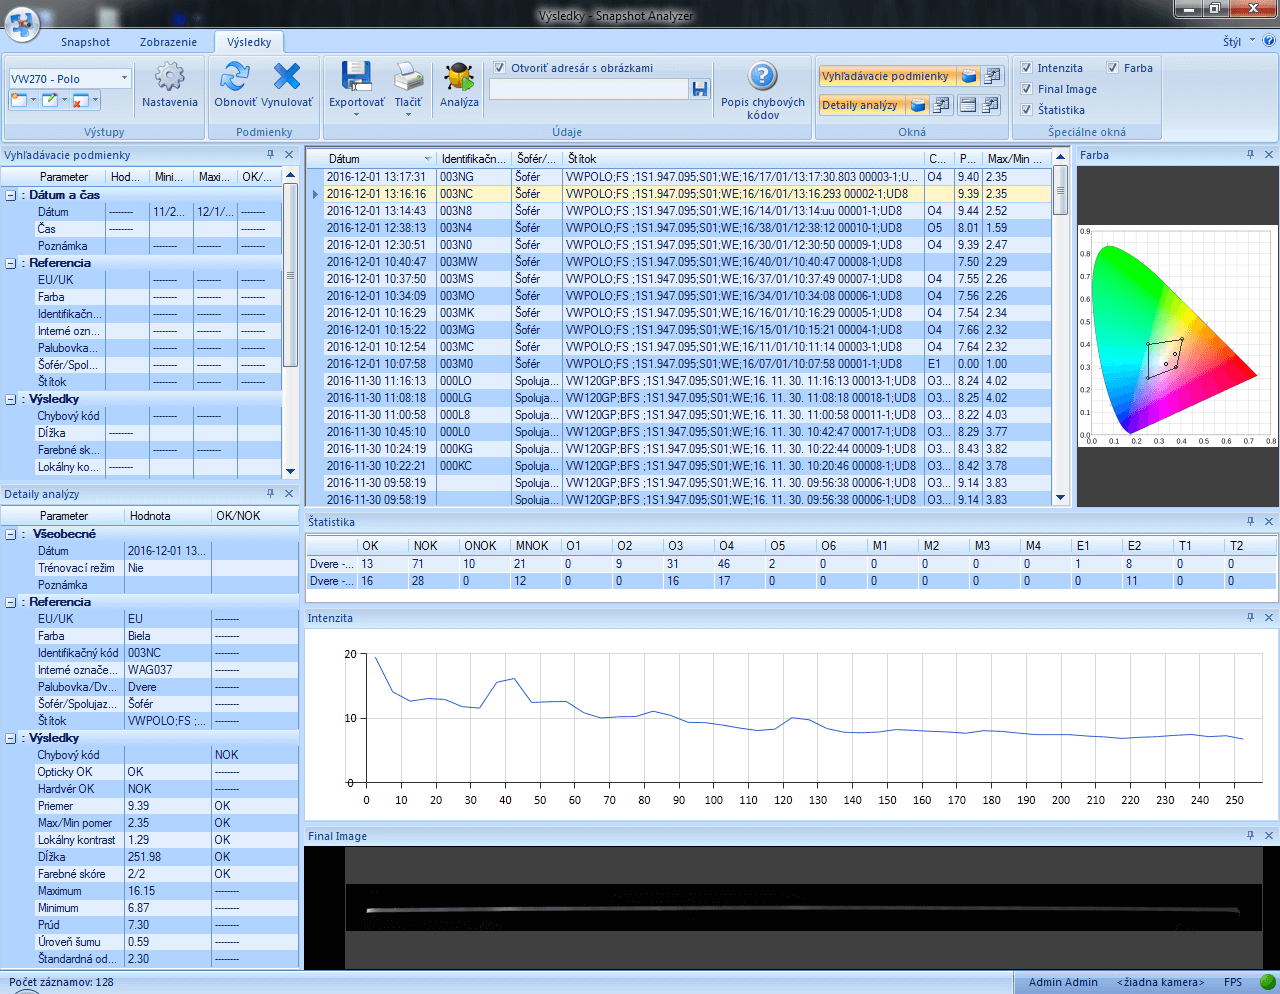Toggle Otvoriť adresár s obrázkami checkbox
The height and width of the screenshot is (994, 1280).
tap(500, 68)
